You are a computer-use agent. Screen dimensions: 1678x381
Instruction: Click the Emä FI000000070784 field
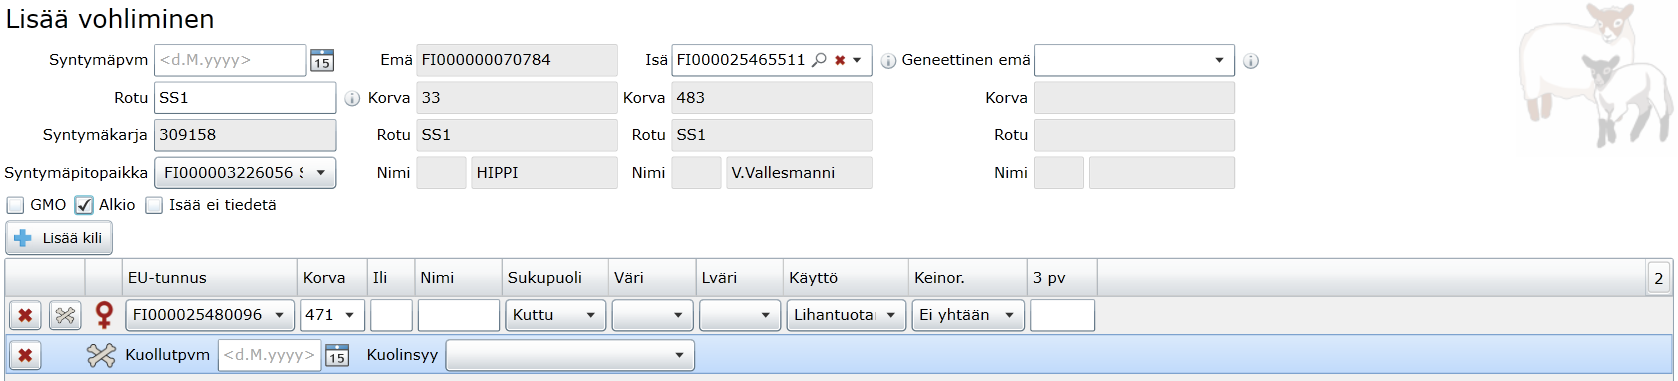click(x=517, y=60)
